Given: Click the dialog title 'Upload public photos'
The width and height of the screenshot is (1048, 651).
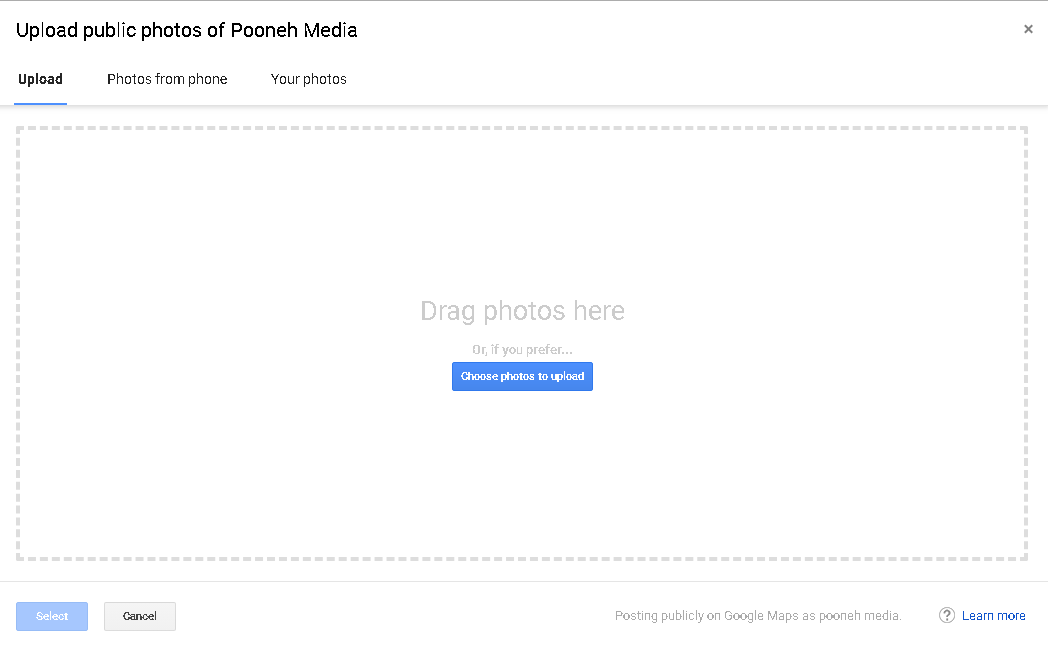Looking at the screenshot, I should (x=120, y=30).
